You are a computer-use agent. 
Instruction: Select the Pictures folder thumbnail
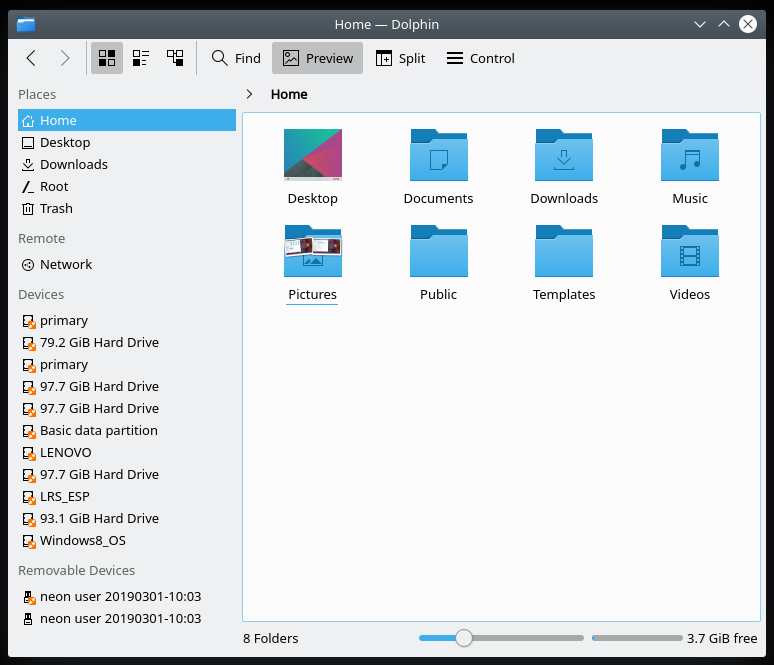[x=312, y=250]
